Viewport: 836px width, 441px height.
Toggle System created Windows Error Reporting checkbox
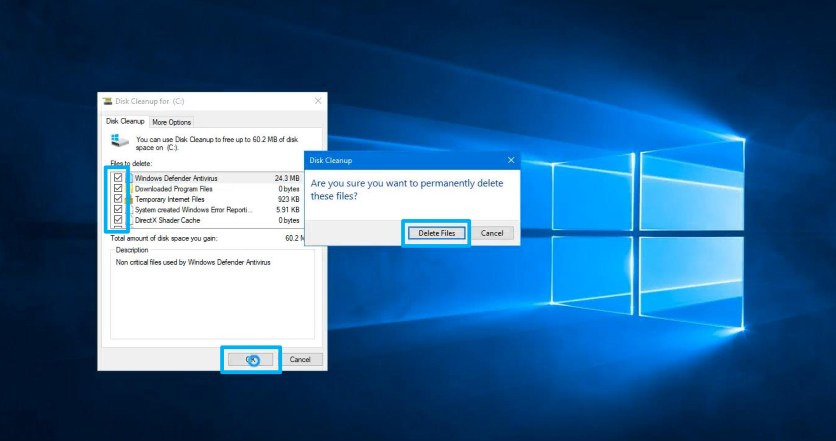(x=118, y=209)
